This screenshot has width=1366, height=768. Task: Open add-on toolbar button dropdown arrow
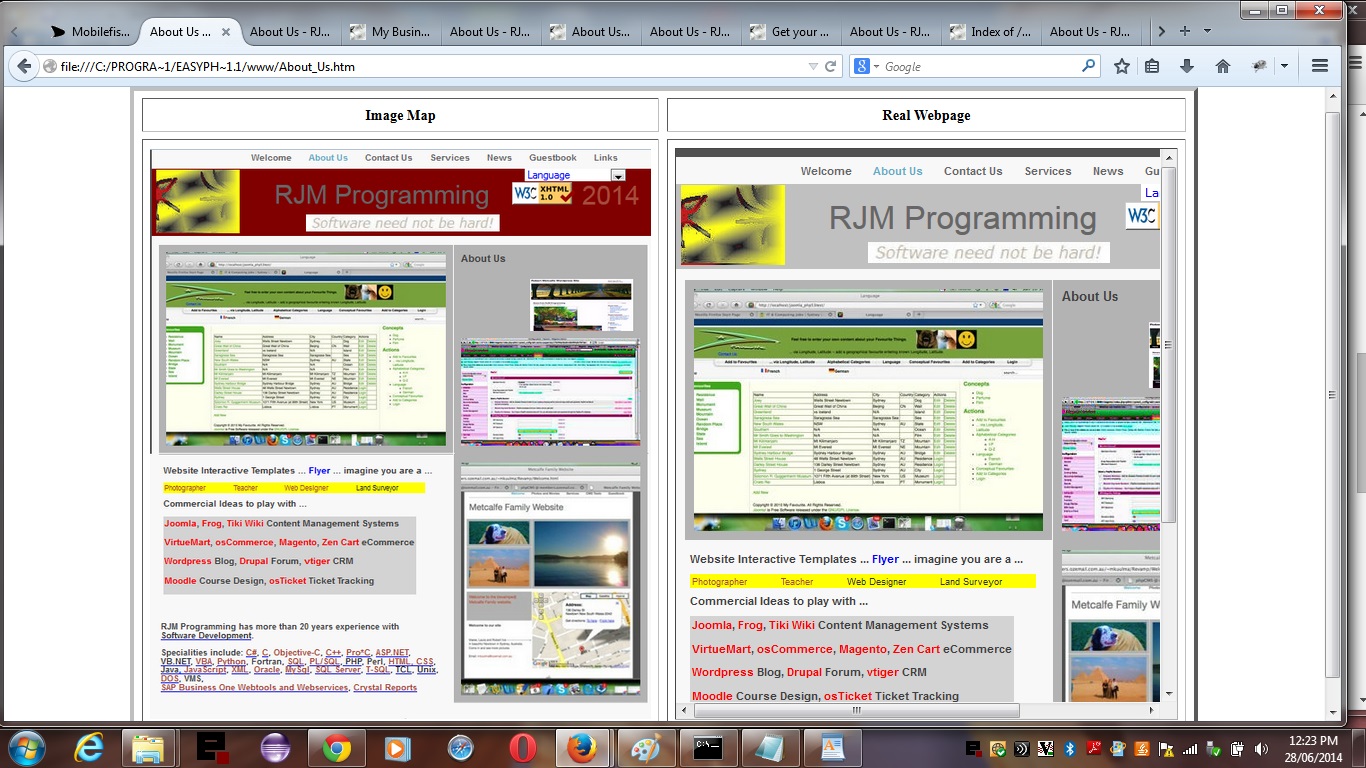[x=1284, y=66]
